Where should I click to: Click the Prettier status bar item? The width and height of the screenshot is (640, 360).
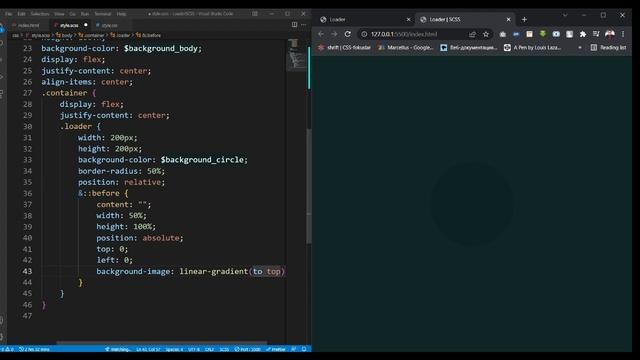[276, 349]
